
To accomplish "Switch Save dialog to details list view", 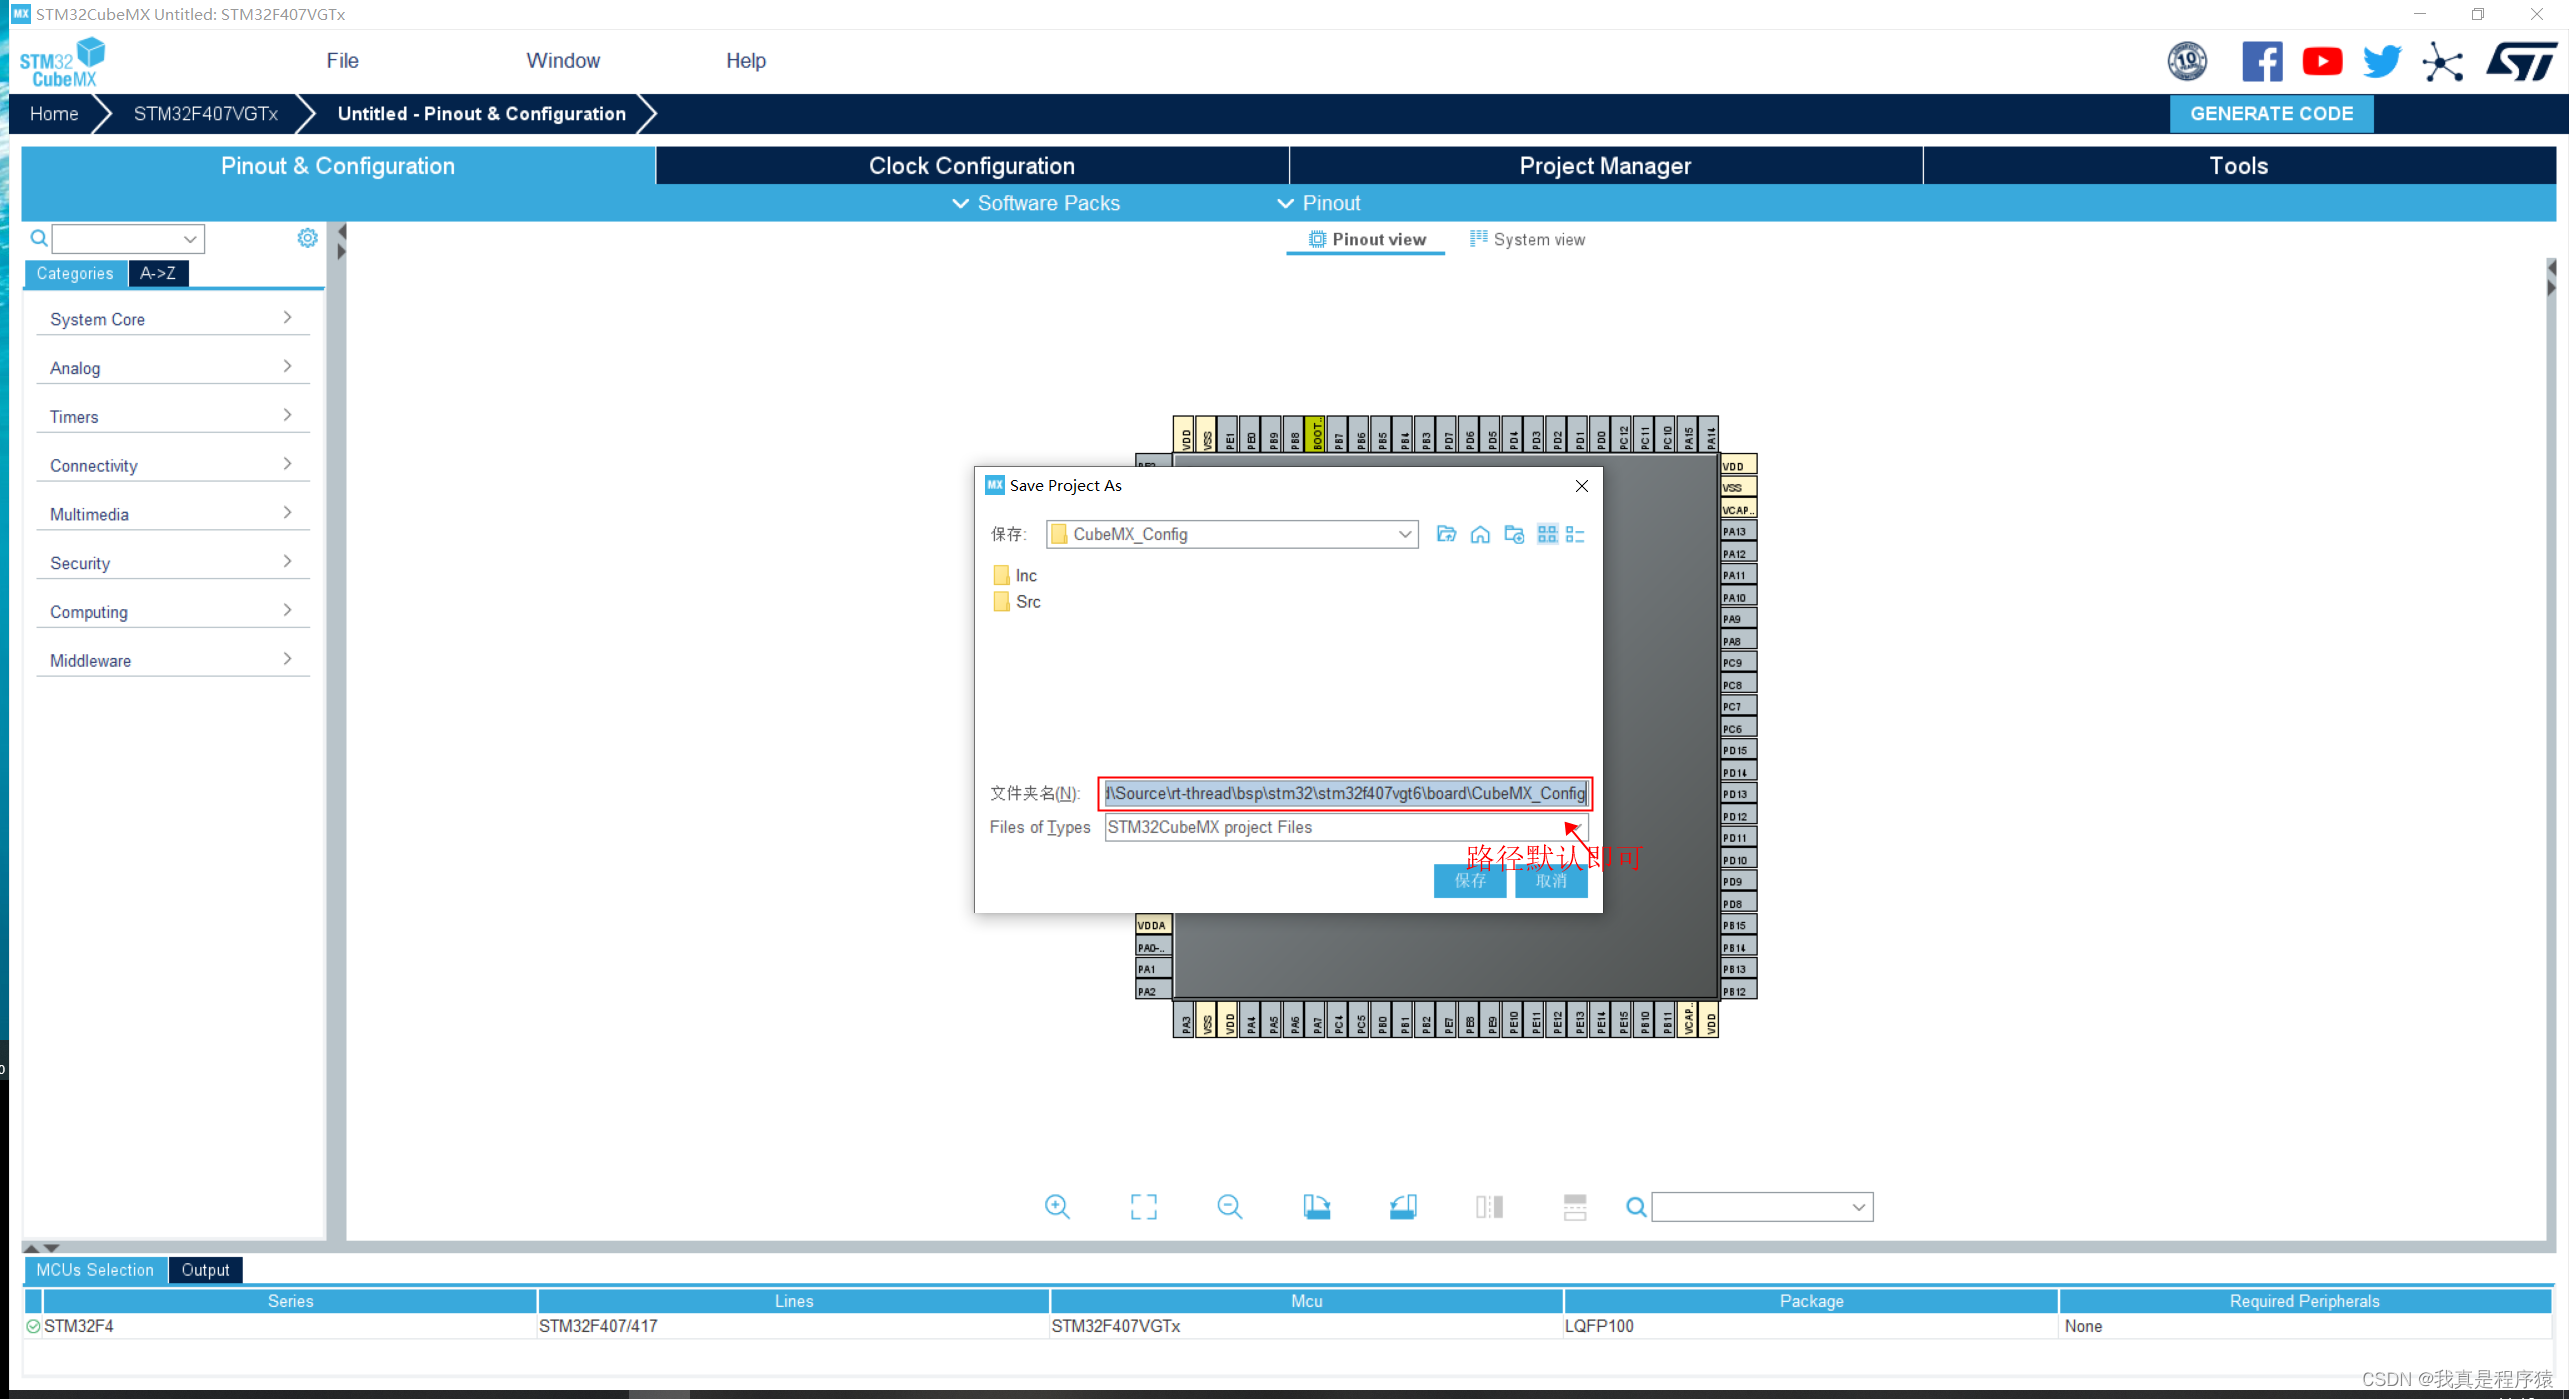I will point(1575,534).
